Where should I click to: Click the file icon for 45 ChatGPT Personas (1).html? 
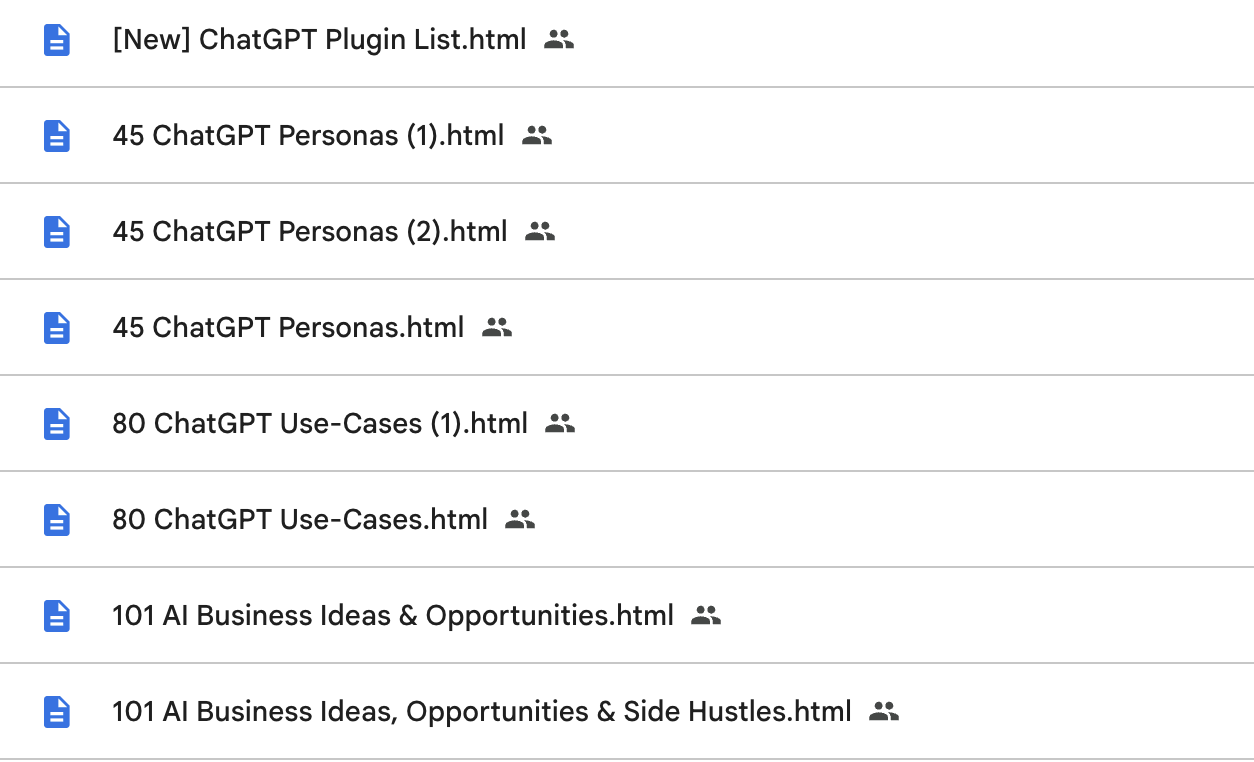pyautogui.click(x=57, y=136)
